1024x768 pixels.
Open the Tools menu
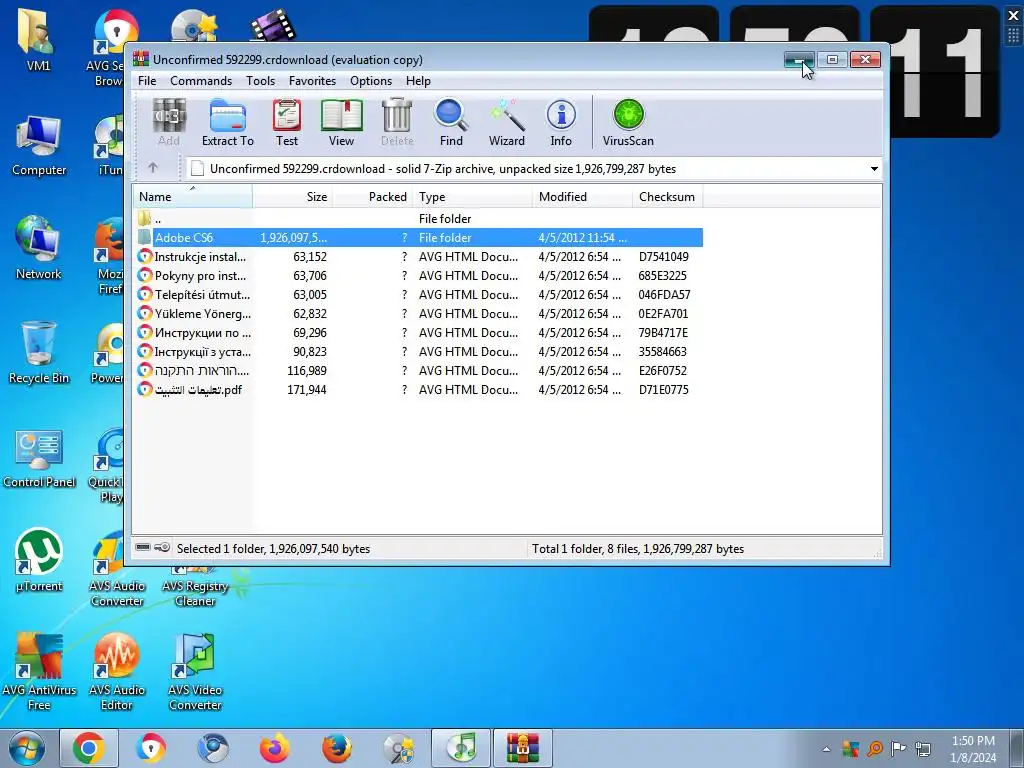click(x=261, y=81)
